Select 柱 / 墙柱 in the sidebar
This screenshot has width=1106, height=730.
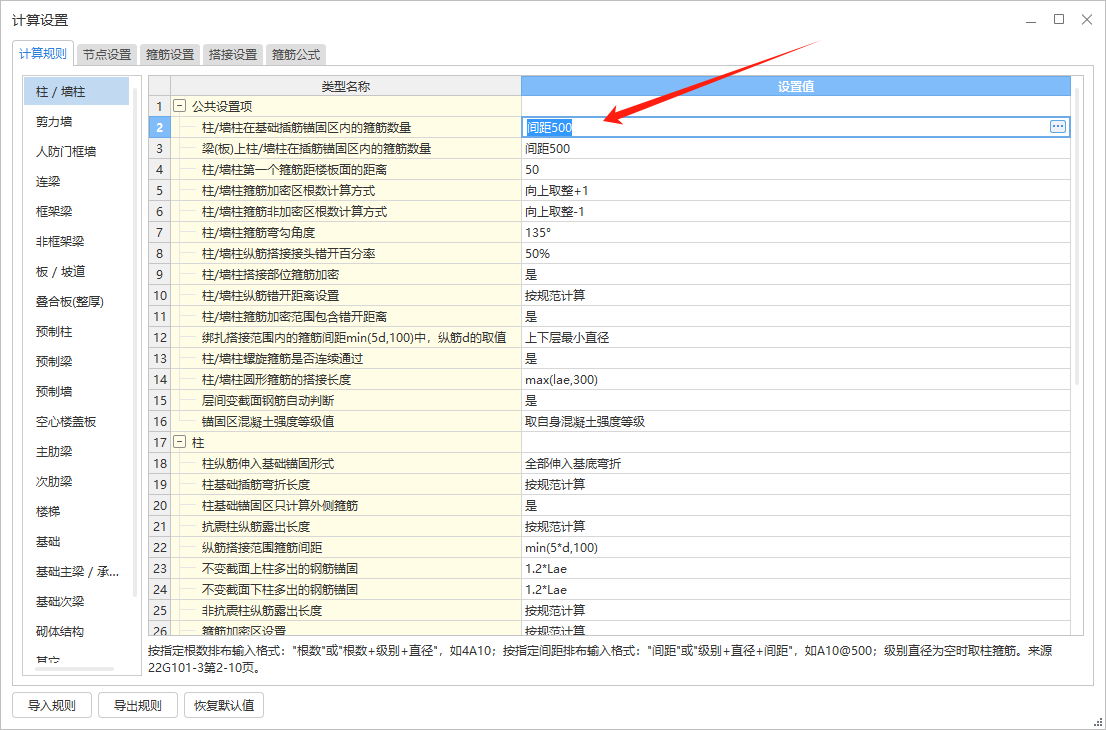77,92
